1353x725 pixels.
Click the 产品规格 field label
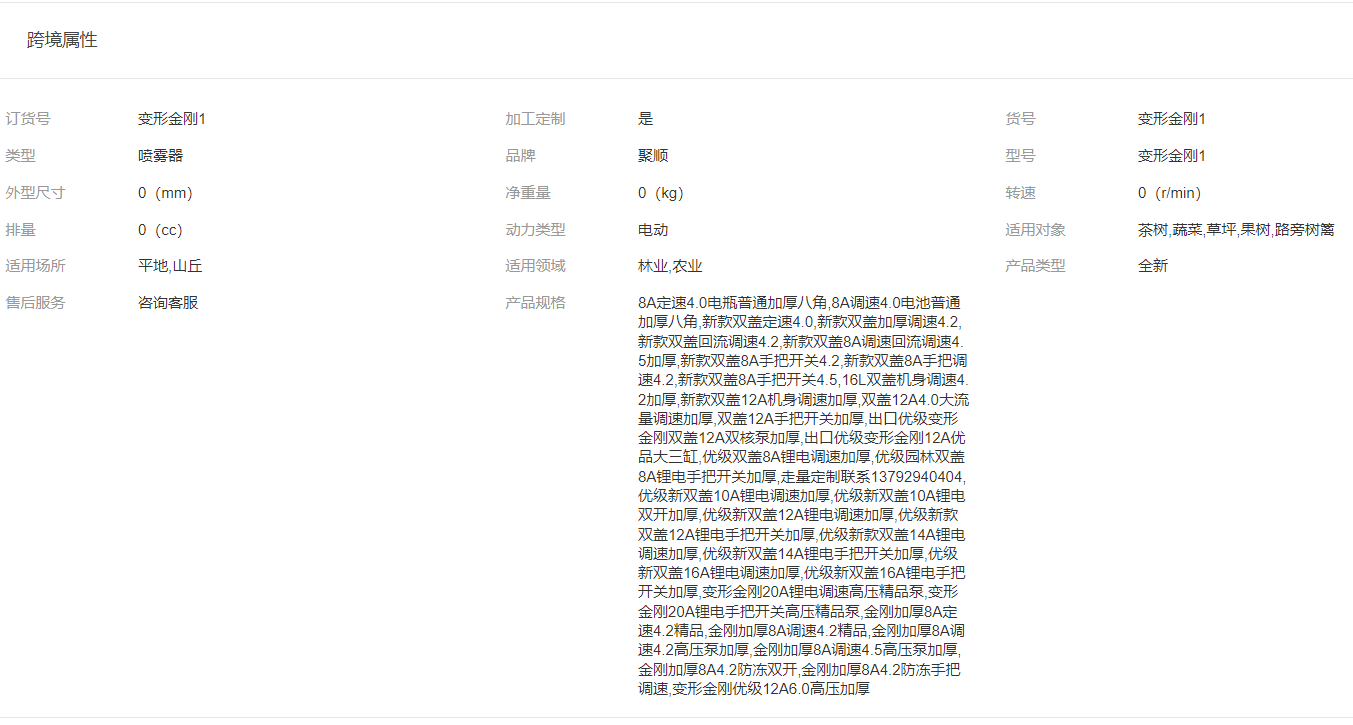(x=535, y=303)
